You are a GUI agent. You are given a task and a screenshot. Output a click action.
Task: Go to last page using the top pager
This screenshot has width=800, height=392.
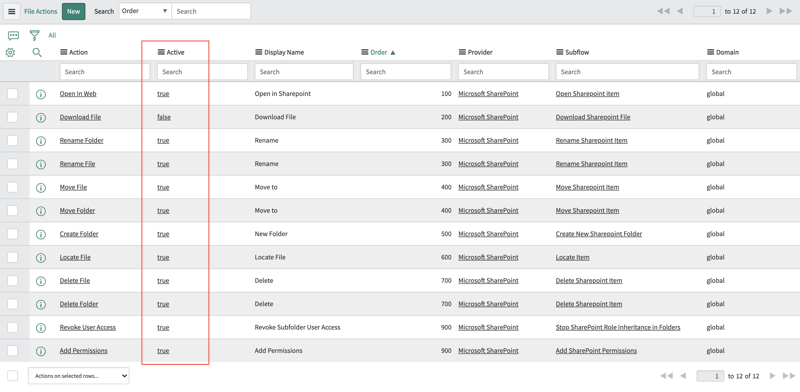(786, 11)
